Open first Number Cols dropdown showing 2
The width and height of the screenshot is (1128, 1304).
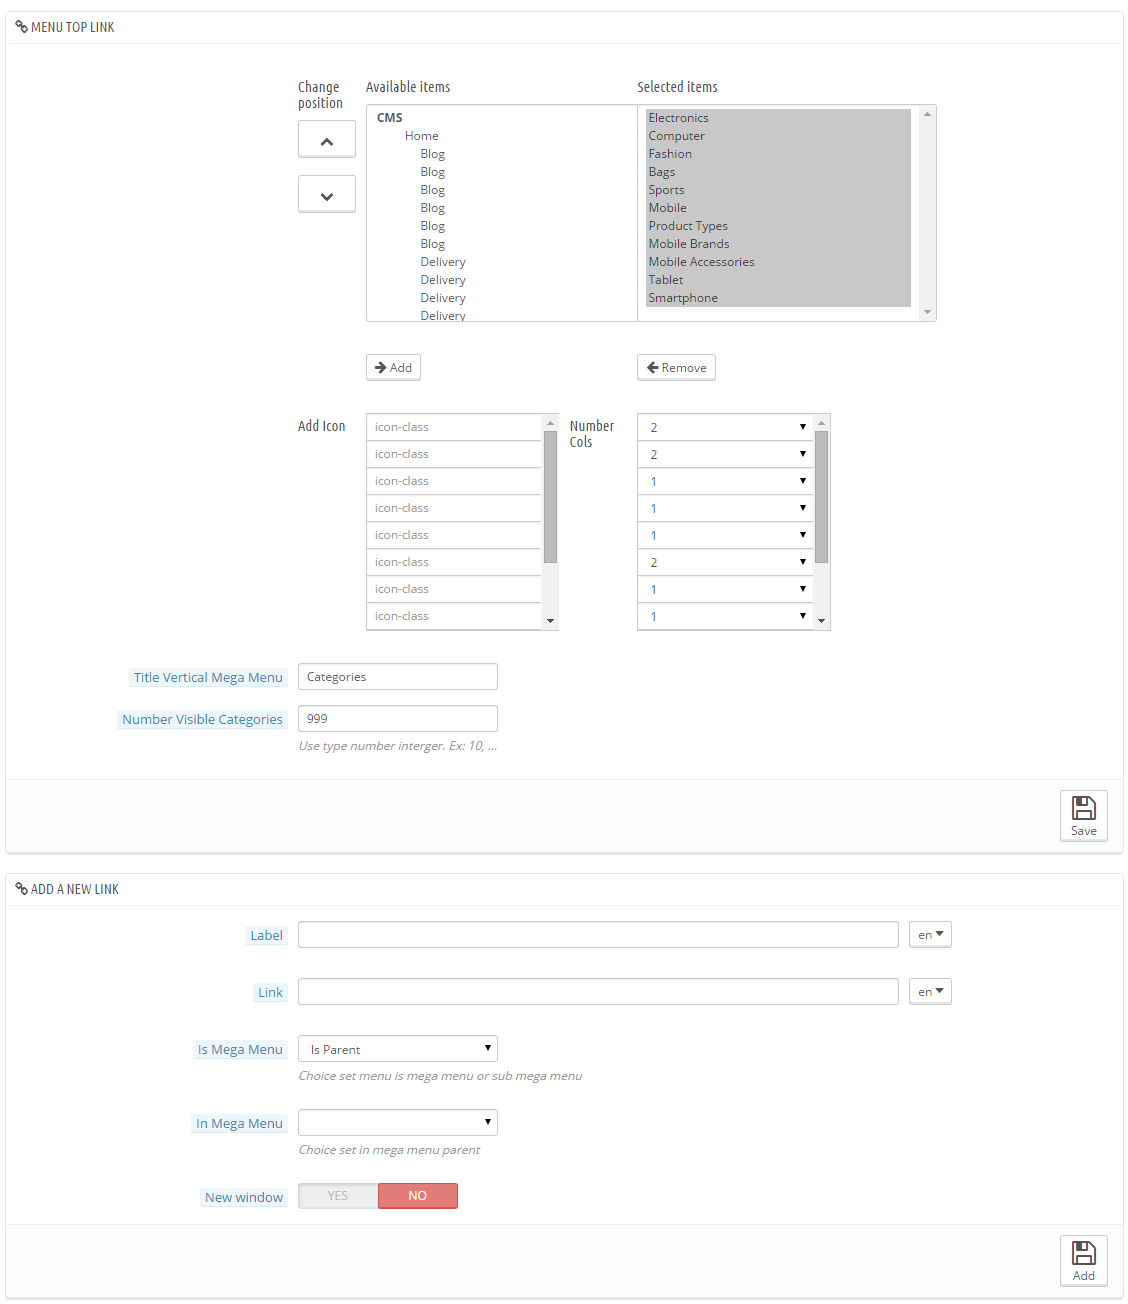[725, 427]
